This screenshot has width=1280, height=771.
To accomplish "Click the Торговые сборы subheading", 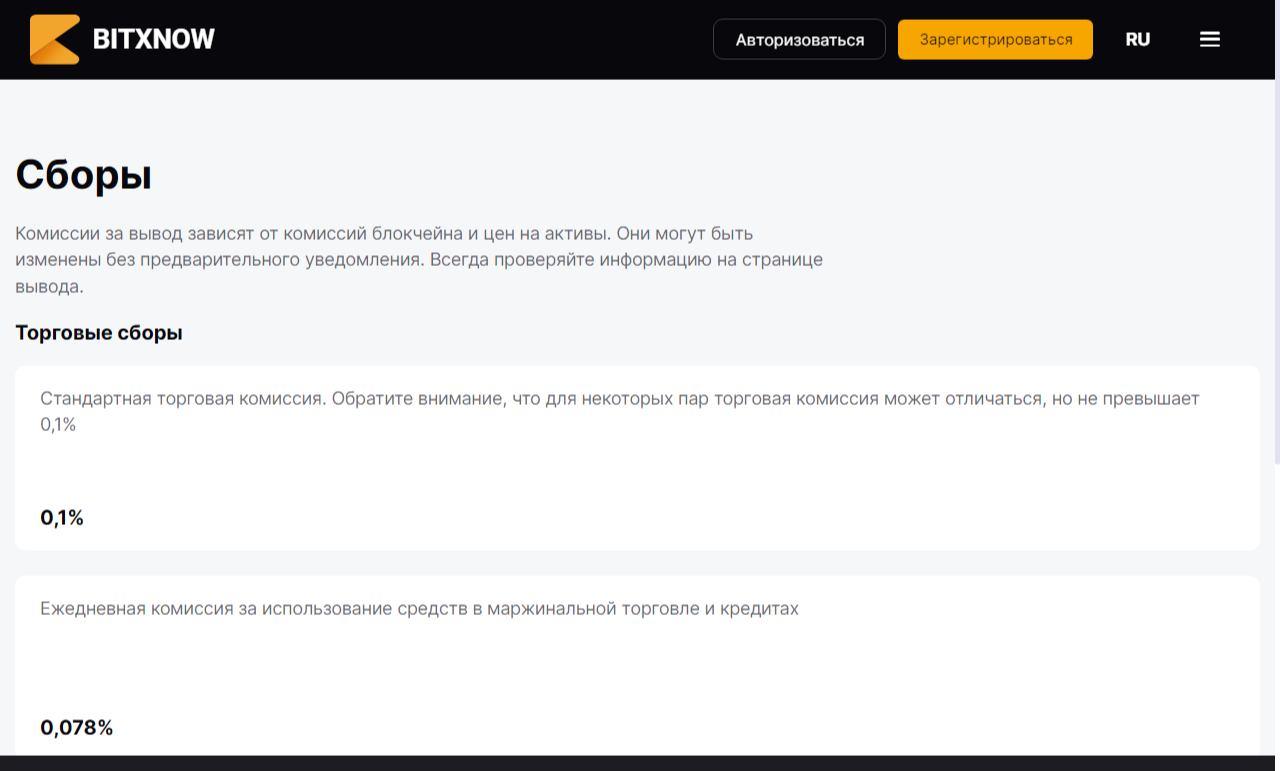I will 99,333.
